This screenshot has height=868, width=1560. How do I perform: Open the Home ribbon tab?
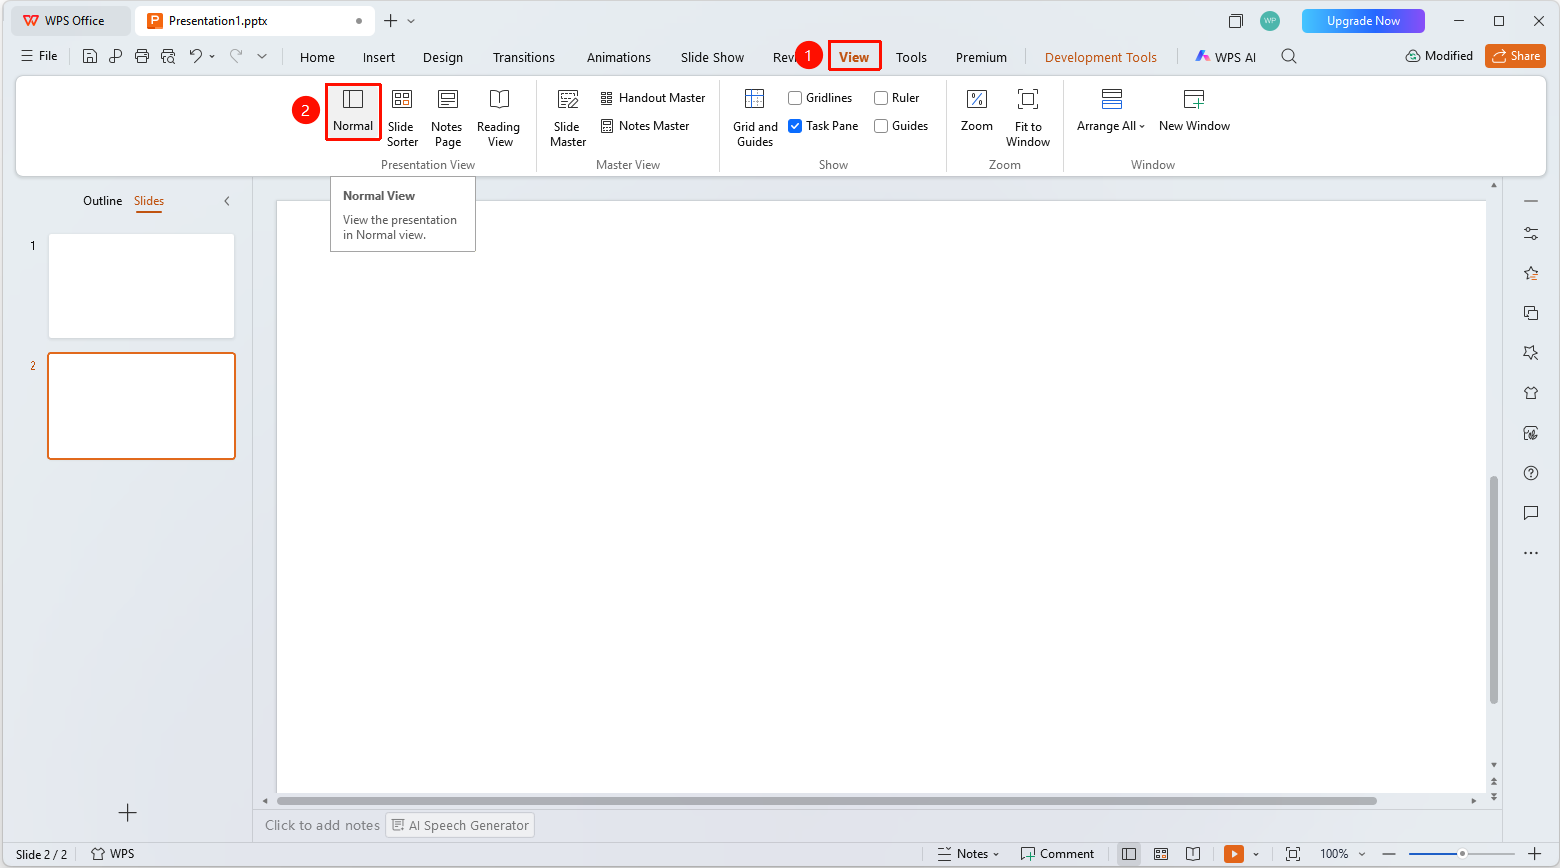click(x=317, y=57)
